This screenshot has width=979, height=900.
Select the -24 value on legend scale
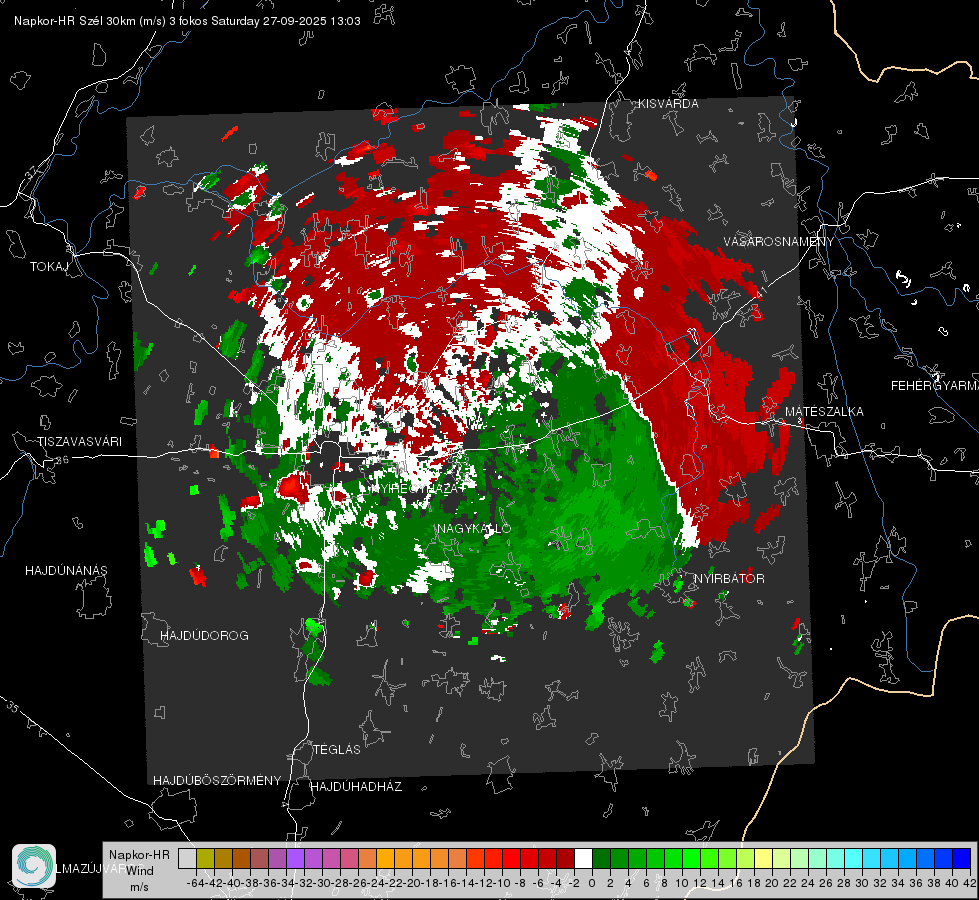376,883
